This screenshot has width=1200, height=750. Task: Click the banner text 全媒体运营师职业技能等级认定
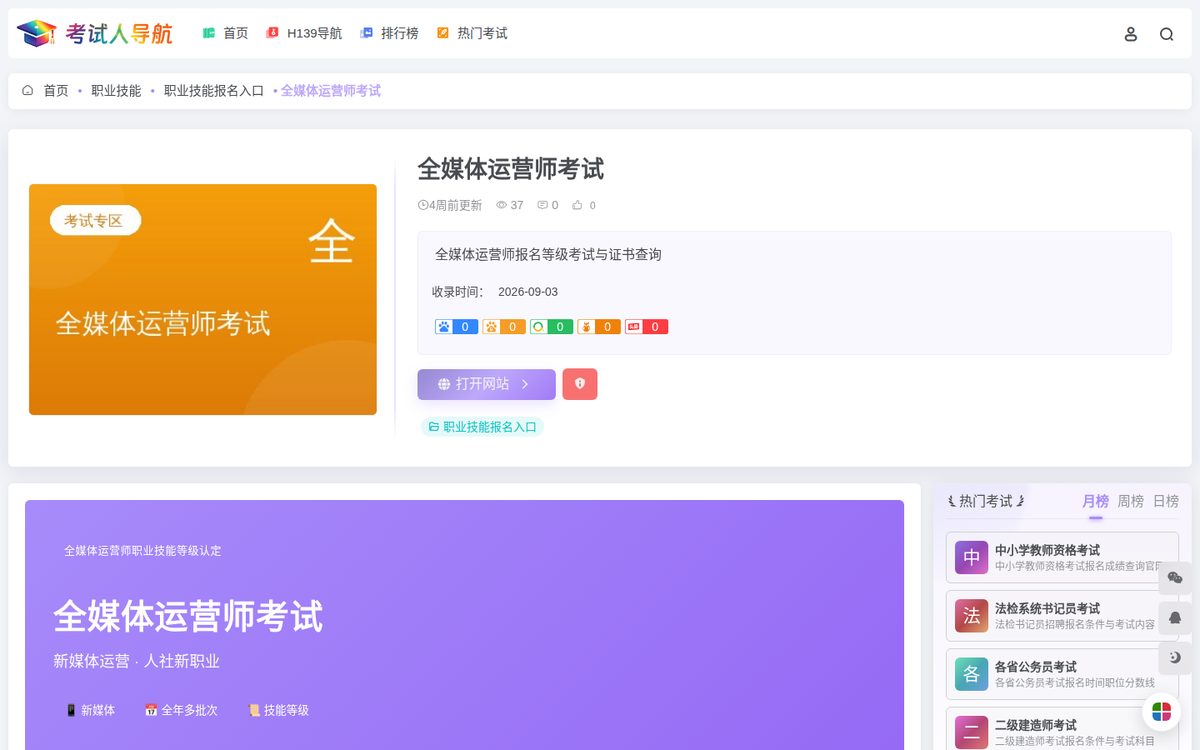click(143, 551)
